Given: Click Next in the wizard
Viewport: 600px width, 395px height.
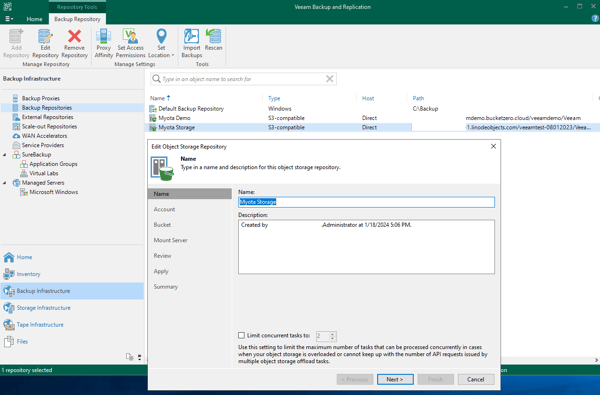Looking at the screenshot, I should coord(395,379).
